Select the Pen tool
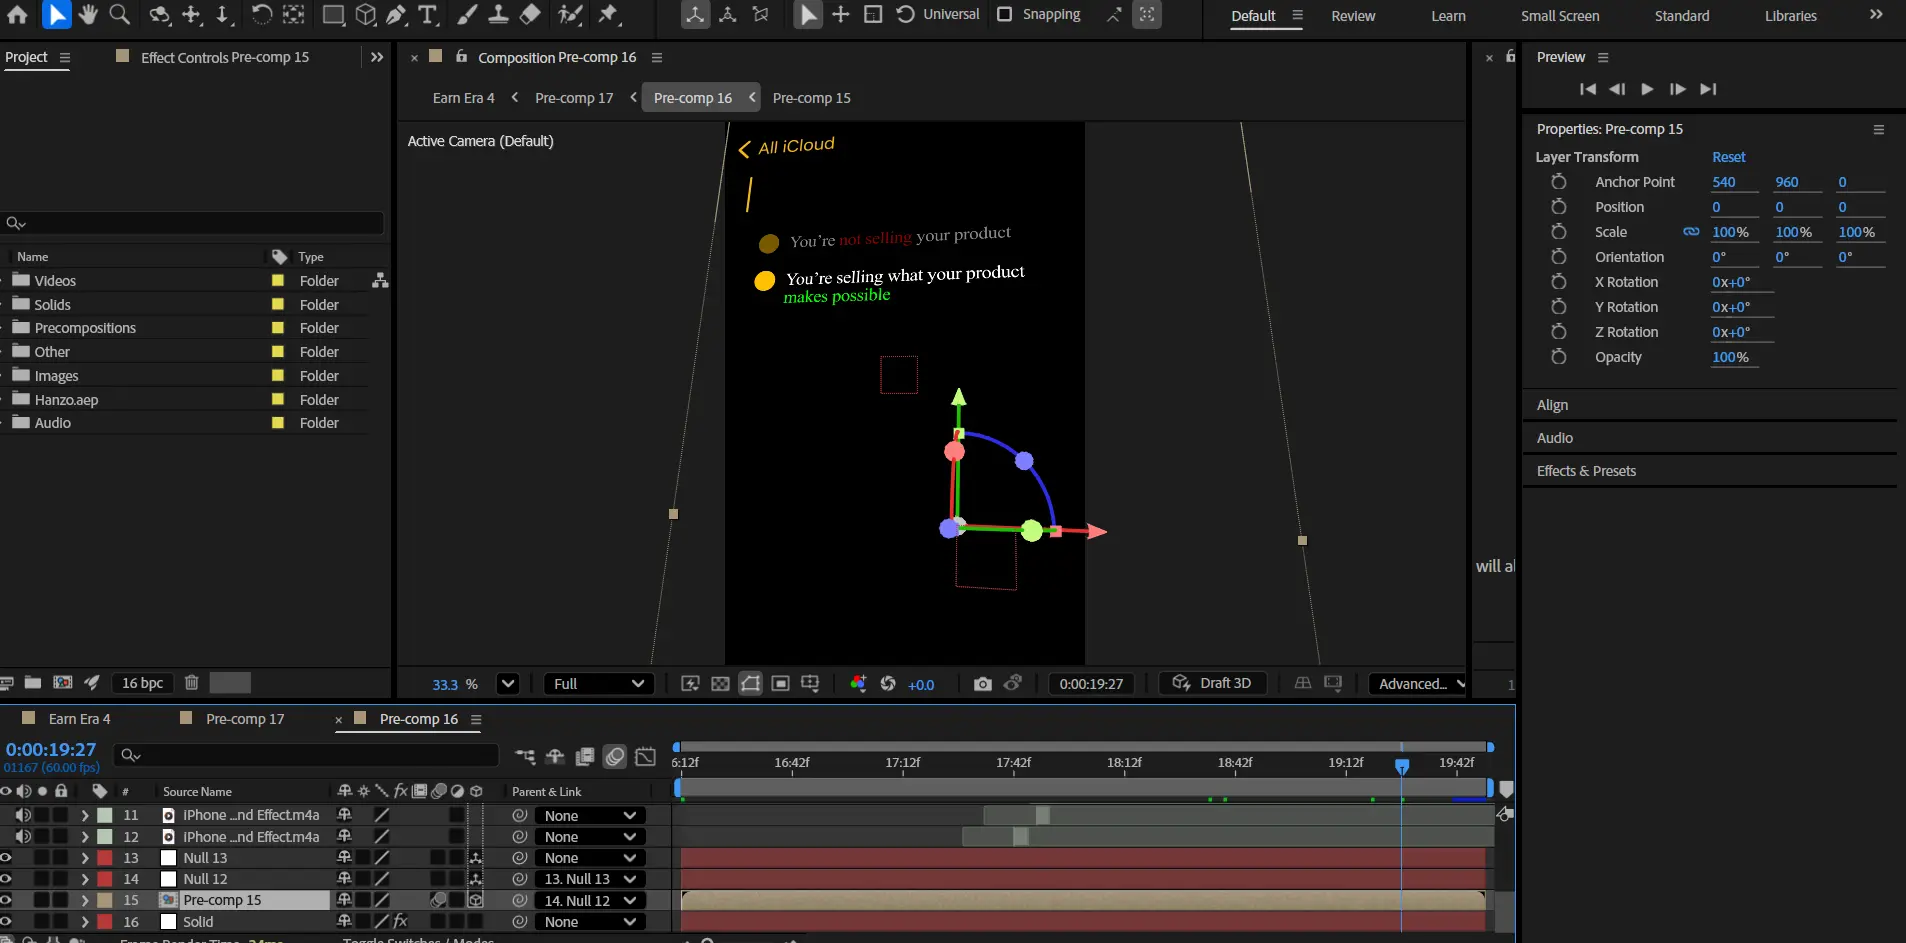The image size is (1906, 943). pyautogui.click(x=396, y=14)
